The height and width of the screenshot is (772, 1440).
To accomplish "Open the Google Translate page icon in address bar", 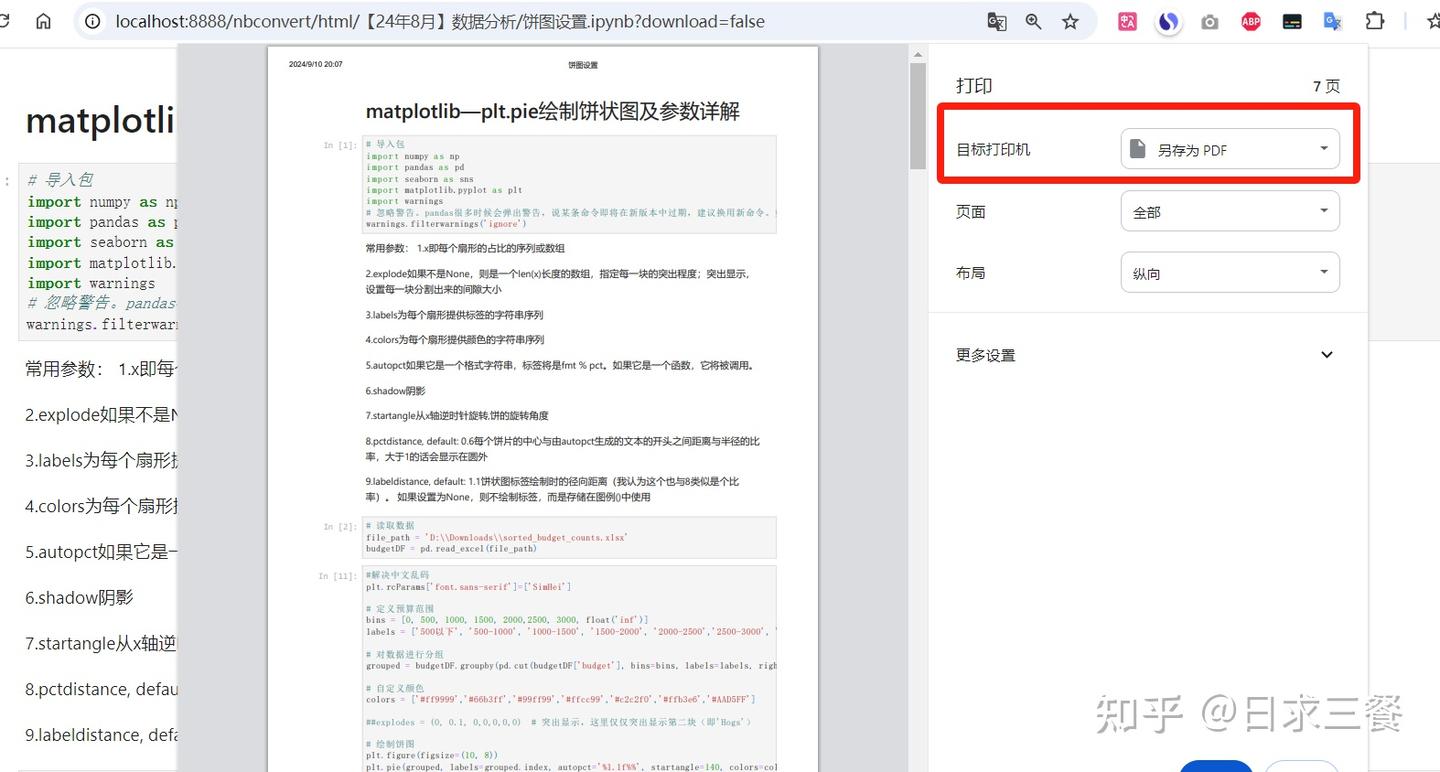I will click(x=996, y=21).
